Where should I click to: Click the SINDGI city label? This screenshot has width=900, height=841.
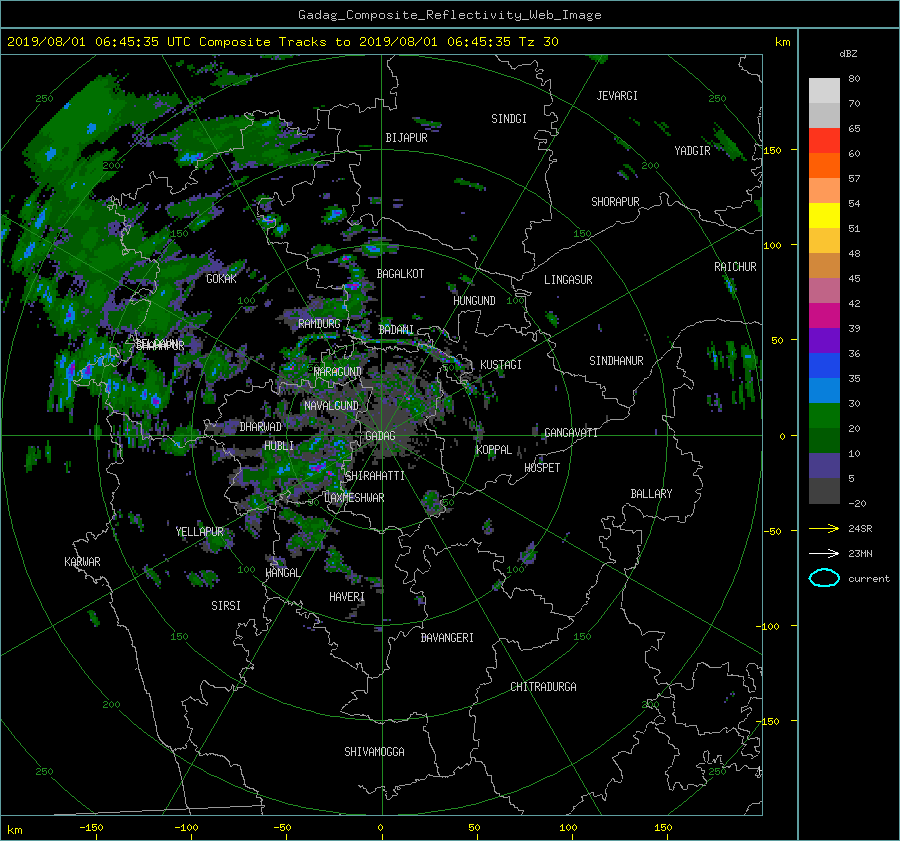[x=509, y=119]
